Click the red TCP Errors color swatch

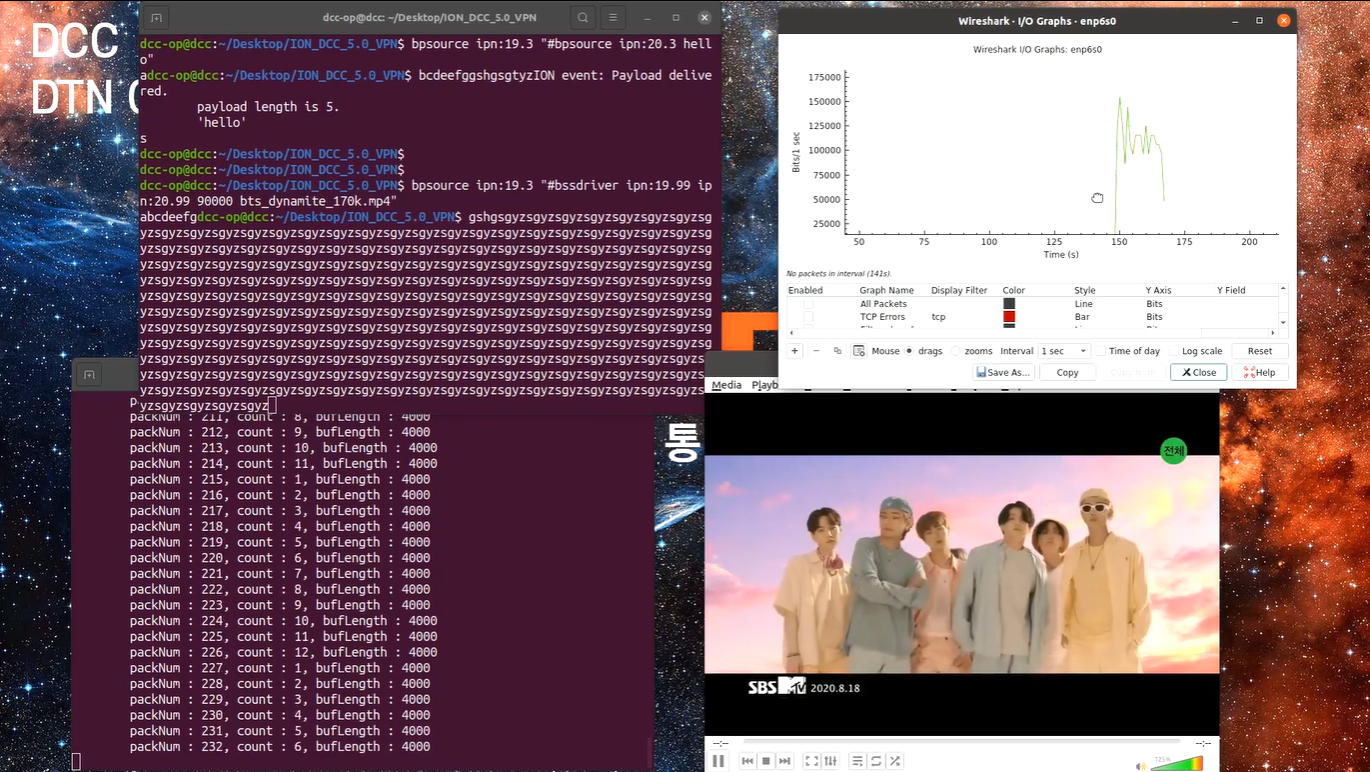[1009, 317]
